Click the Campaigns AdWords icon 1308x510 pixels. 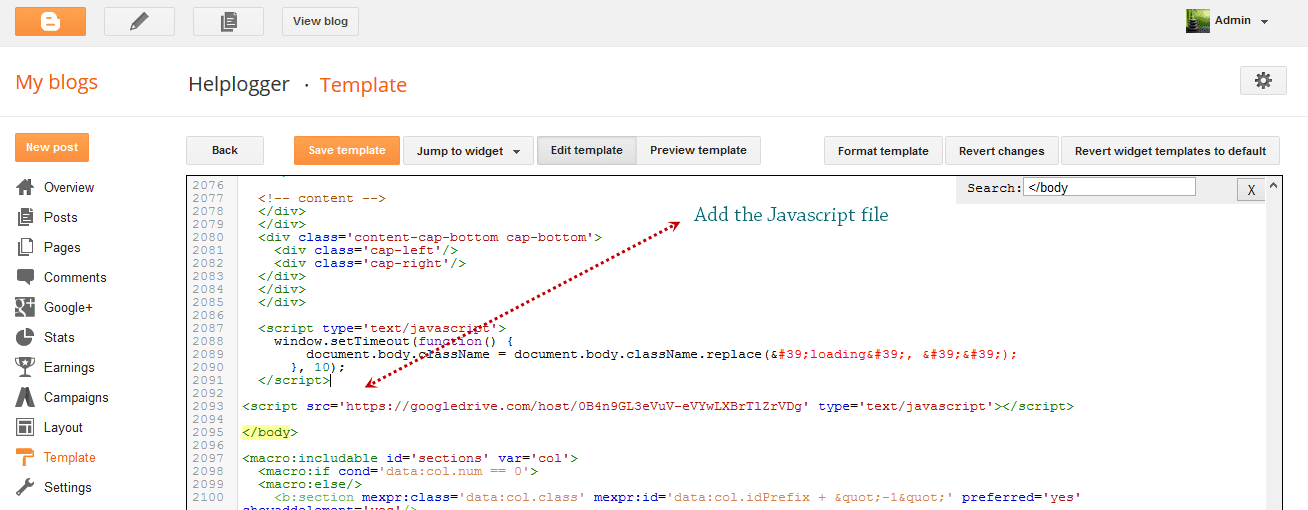[26, 397]
